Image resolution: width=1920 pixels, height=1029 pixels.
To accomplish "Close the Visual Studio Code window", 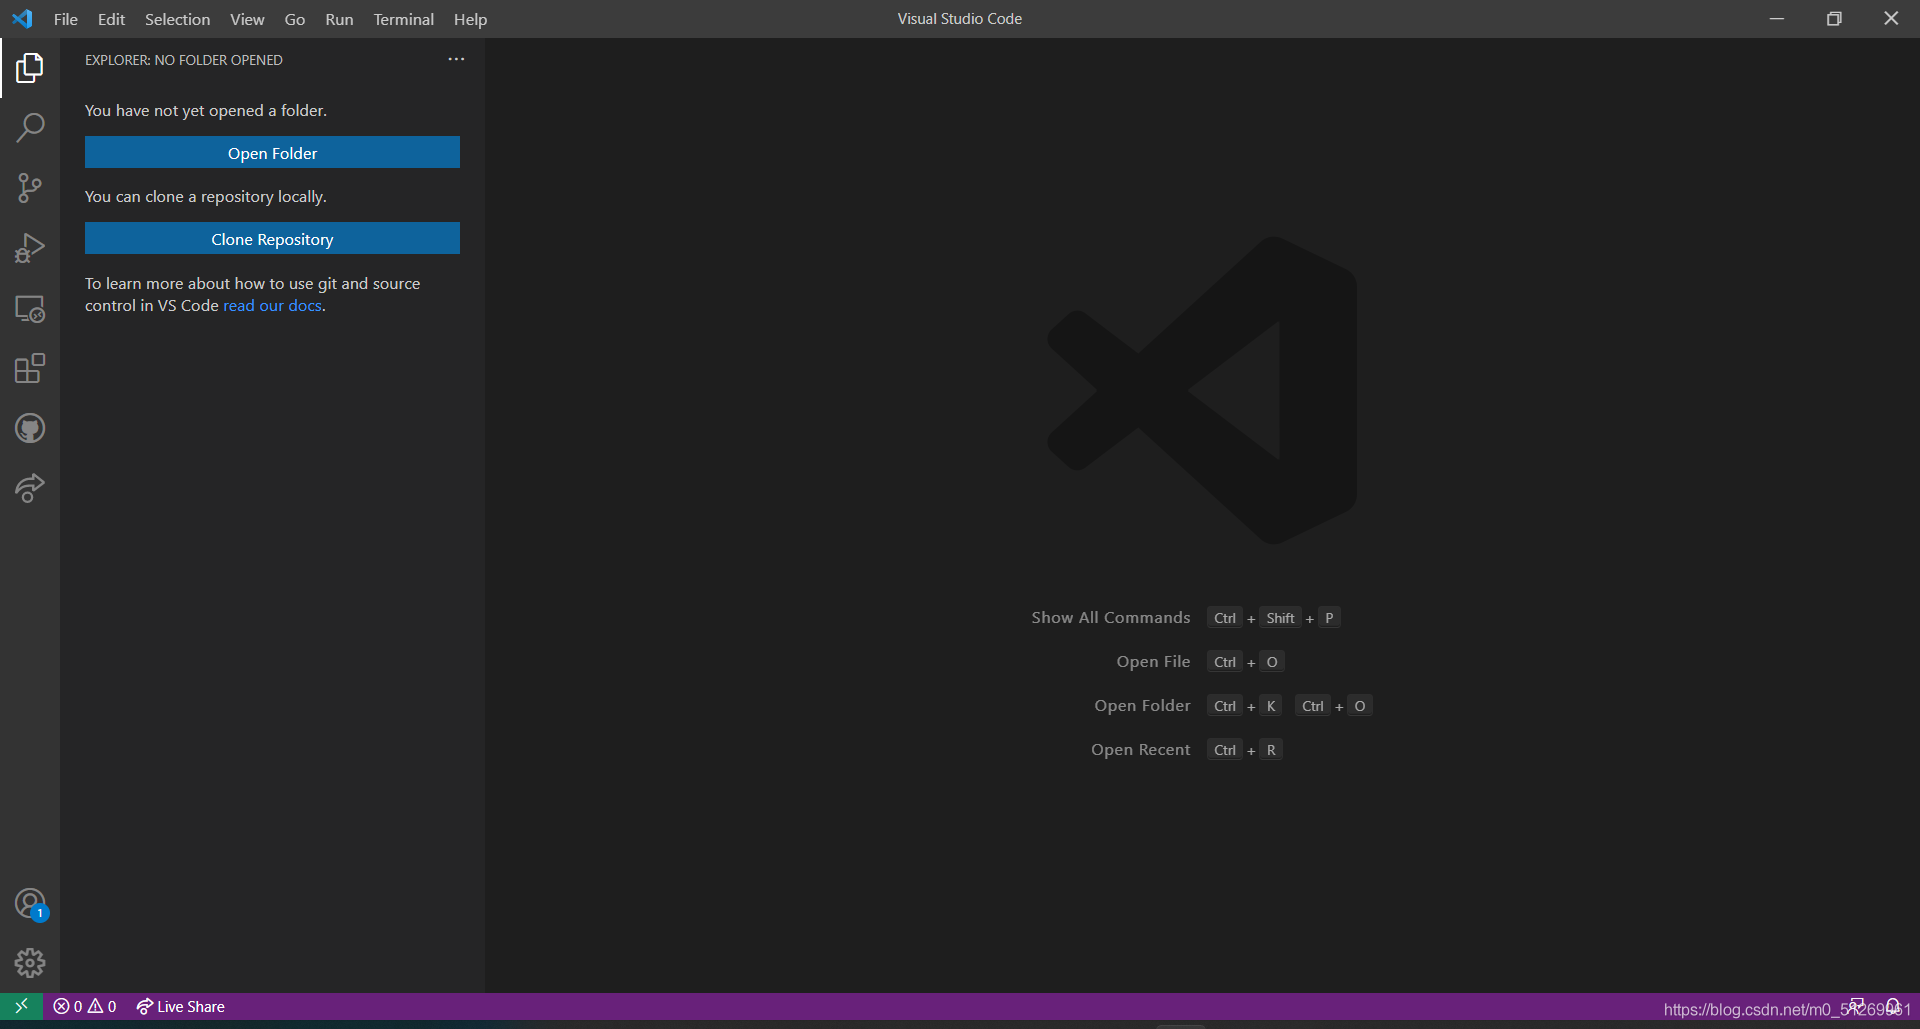I will coord(1891,19).
